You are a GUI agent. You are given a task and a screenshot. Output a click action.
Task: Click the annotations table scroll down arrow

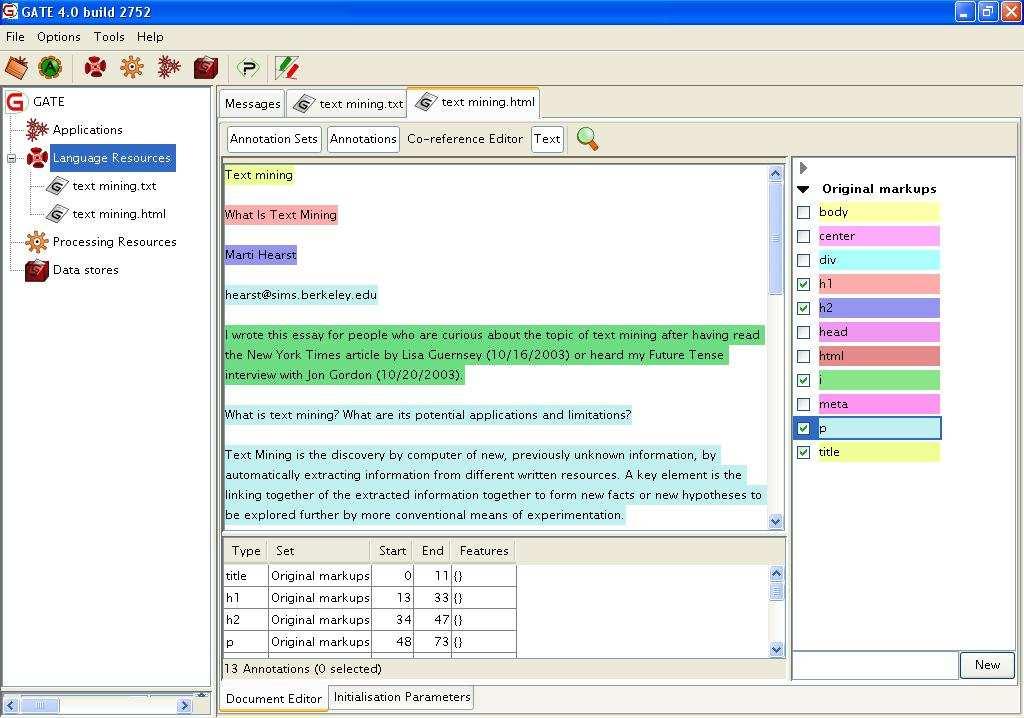pos(776,649)
